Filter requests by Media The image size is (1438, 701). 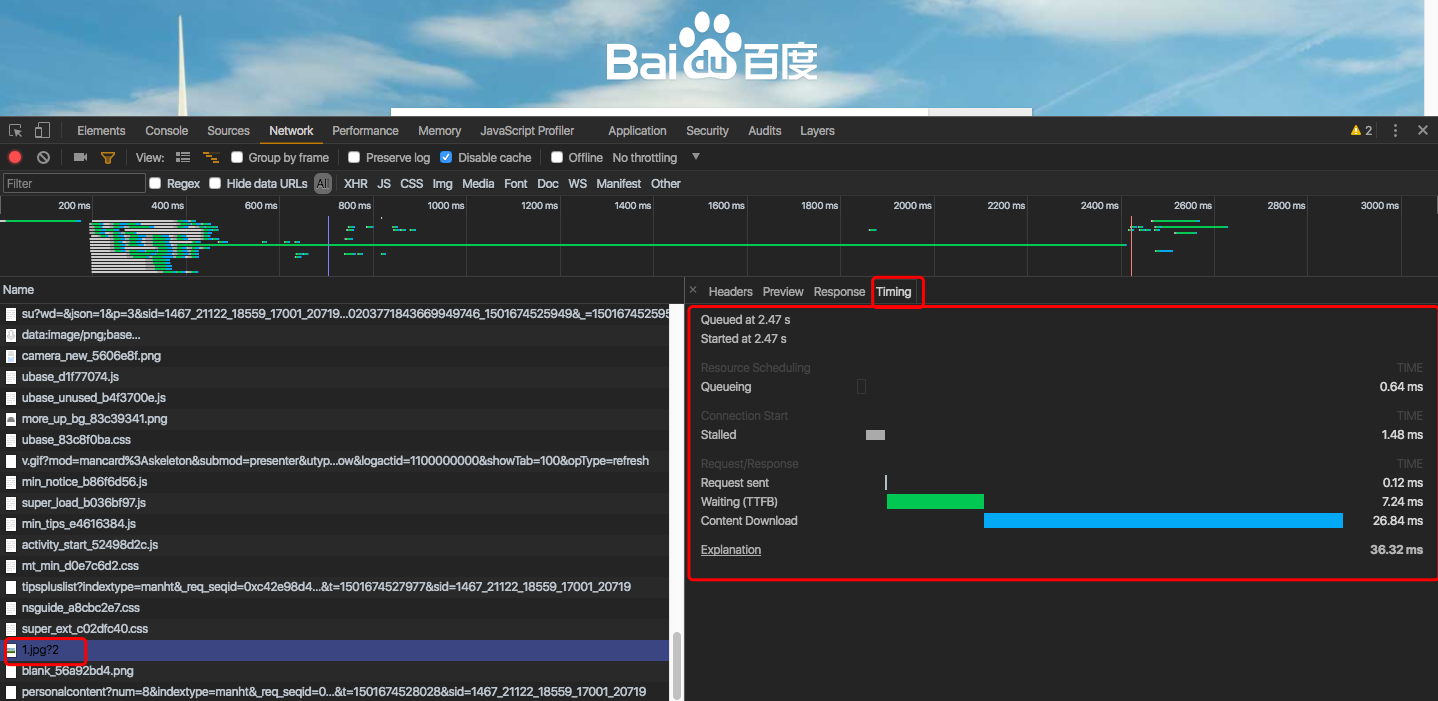[x=478, y=183]
